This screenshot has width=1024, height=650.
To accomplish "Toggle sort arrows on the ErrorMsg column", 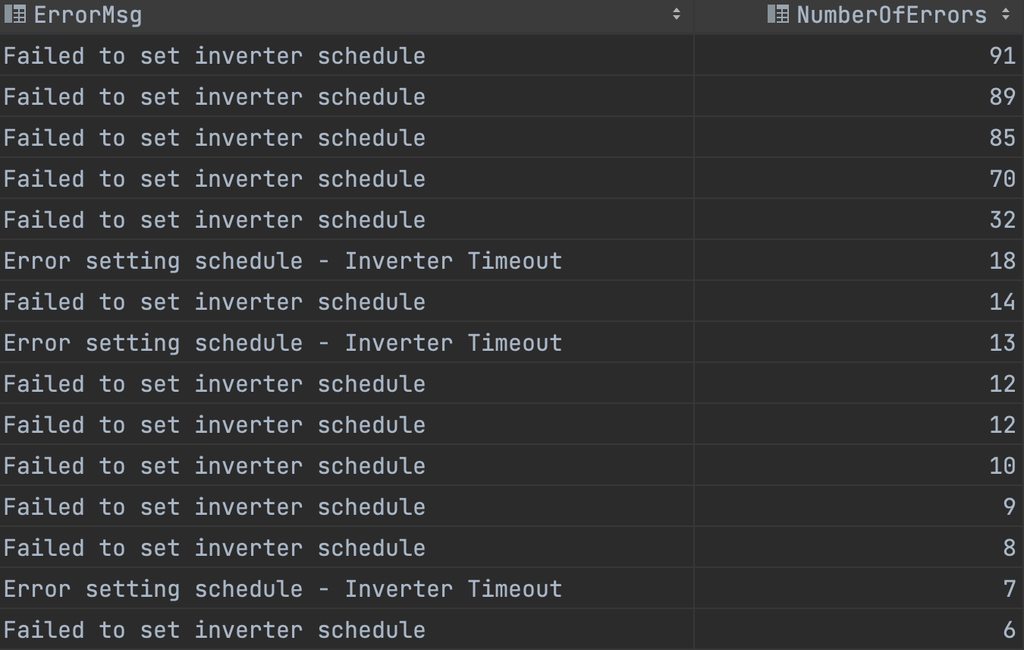I will click(x=677, y=15).
